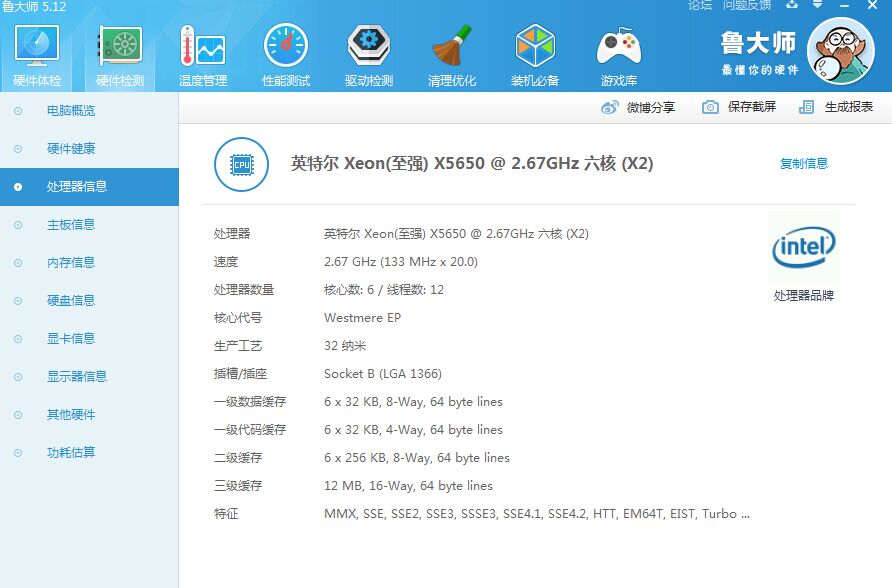892x588 pixels.
Task: Click the Weibo share icon
Action: coord(609,107)
